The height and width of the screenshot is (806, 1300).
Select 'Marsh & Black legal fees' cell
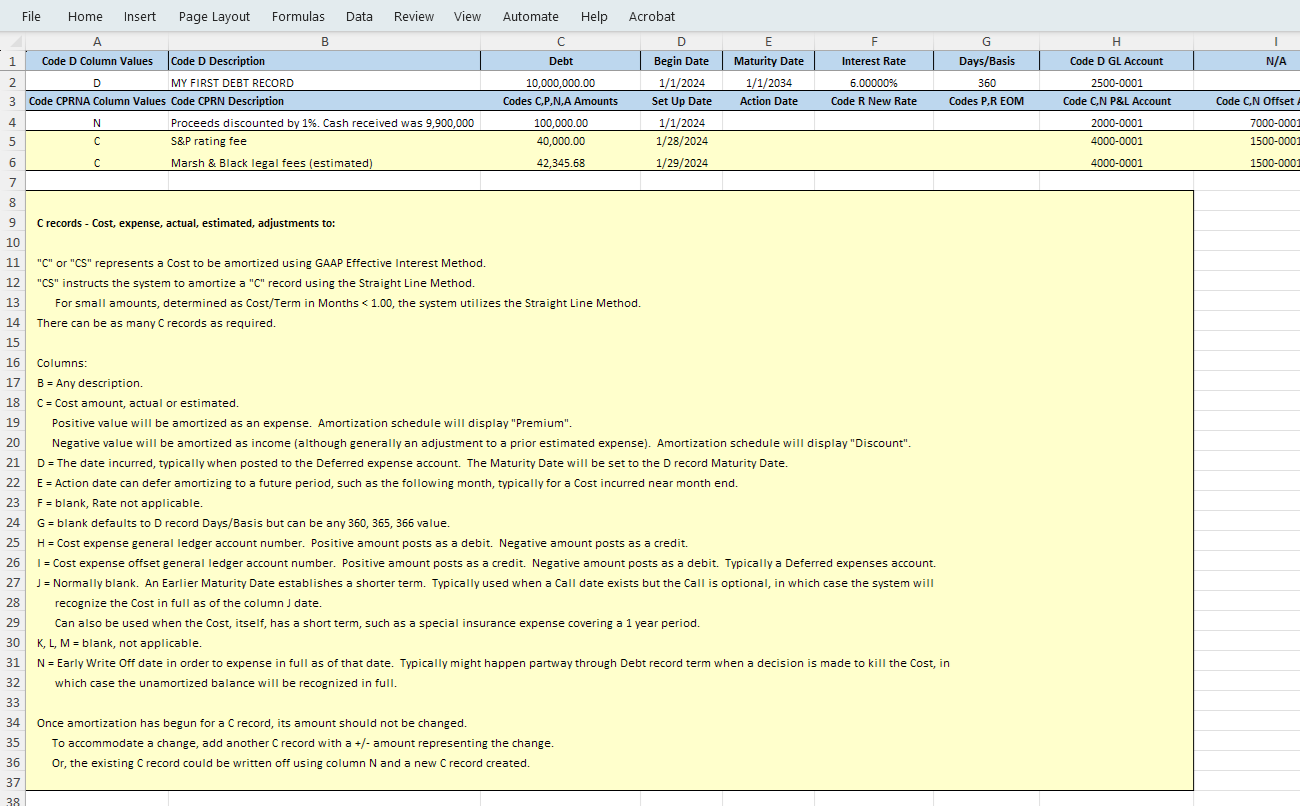324,163
